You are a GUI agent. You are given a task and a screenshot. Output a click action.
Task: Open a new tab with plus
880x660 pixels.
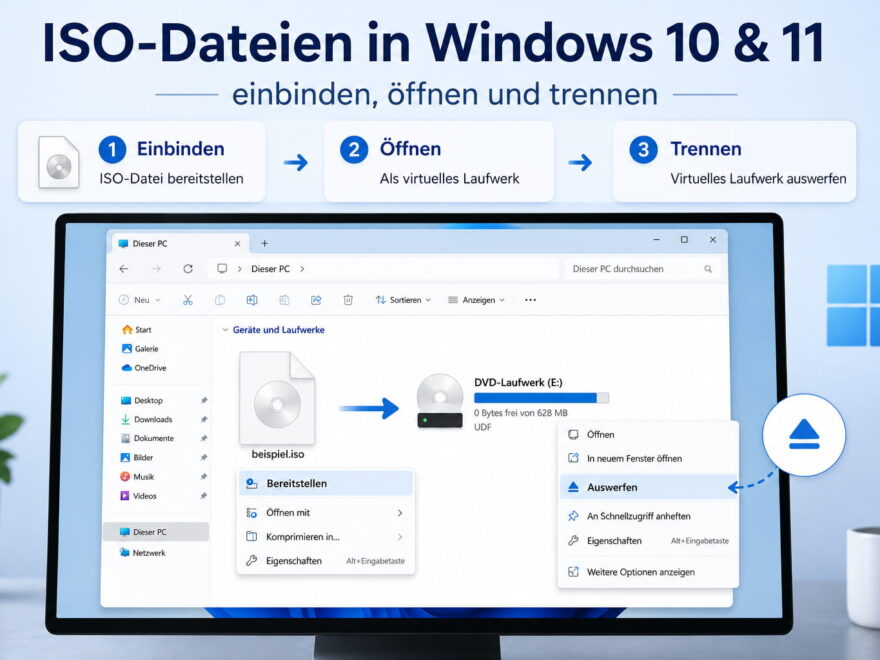264,243
